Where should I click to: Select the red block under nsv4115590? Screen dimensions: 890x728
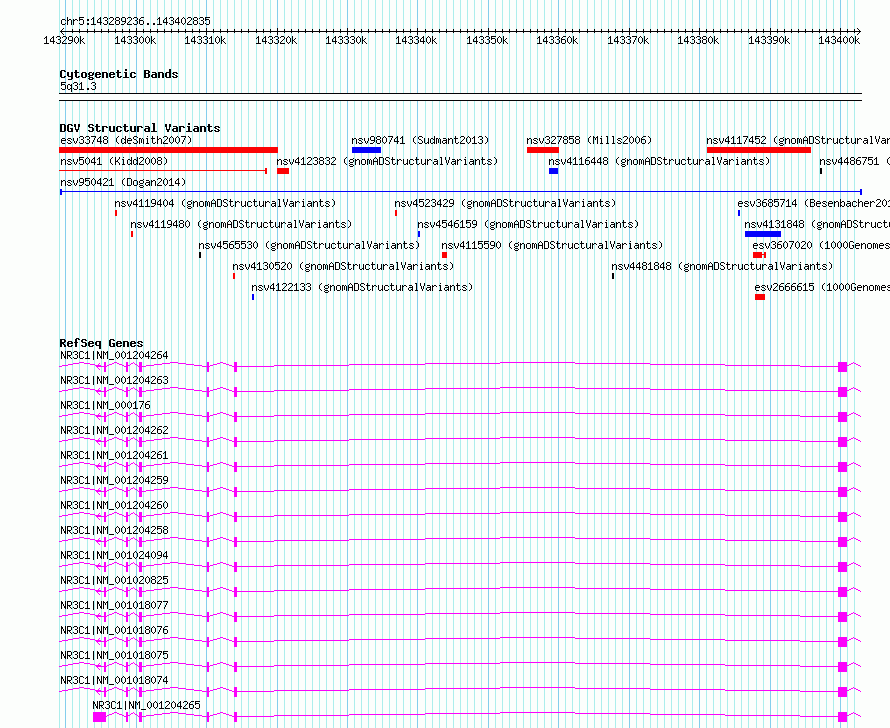coord(444,255)
